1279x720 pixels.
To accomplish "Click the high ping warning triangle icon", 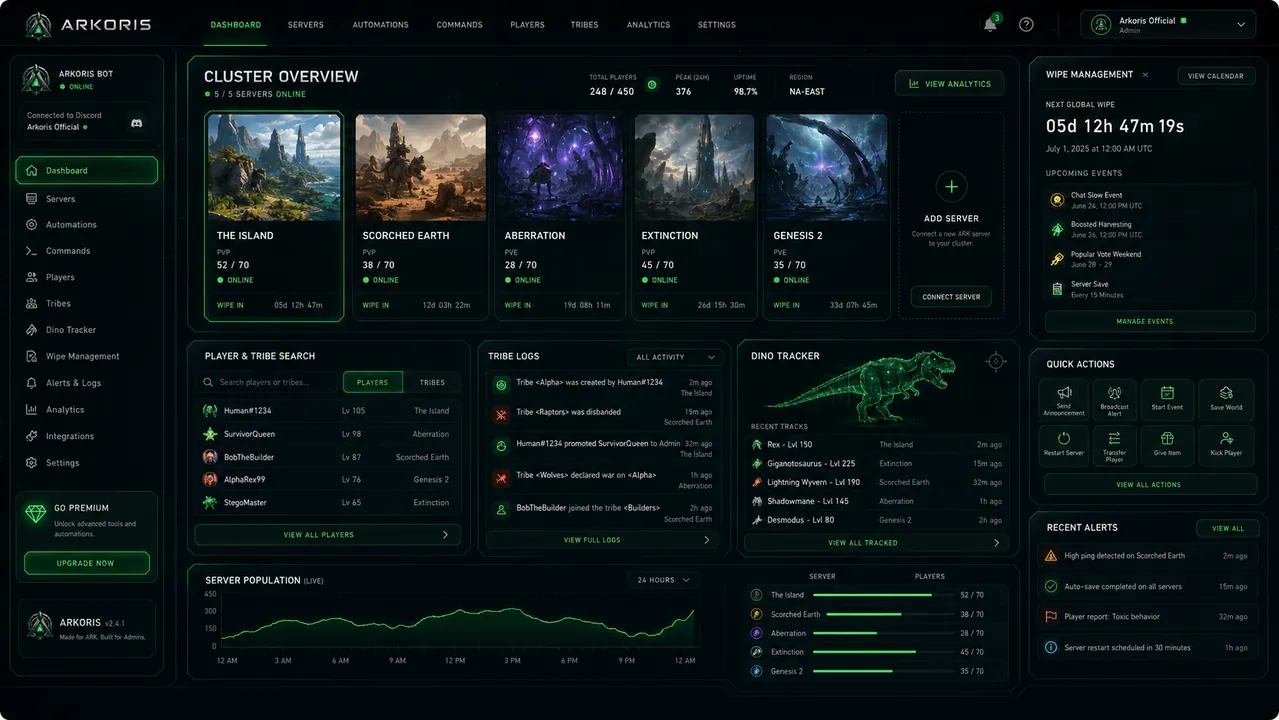I will [x=1051, y=555].
